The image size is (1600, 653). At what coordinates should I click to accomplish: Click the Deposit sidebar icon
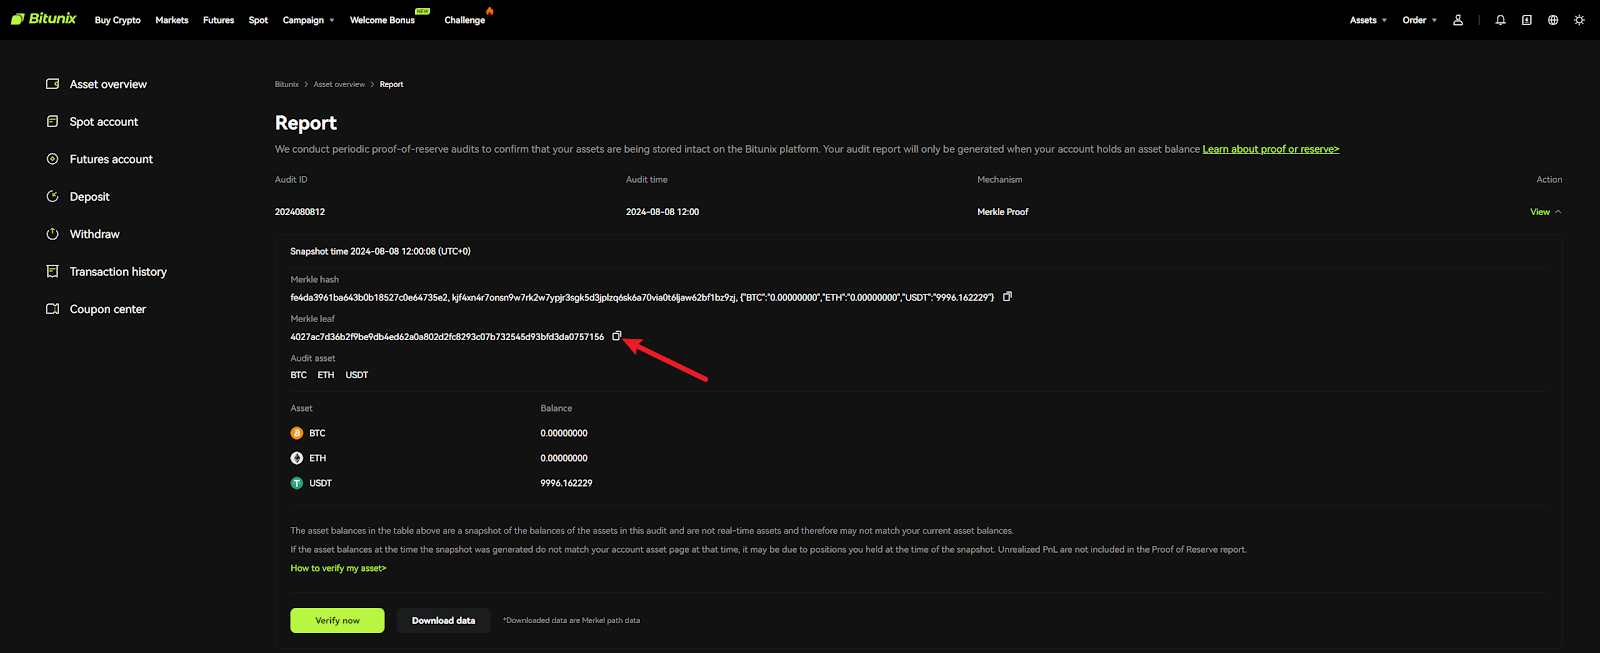click(x=53, y=196)
